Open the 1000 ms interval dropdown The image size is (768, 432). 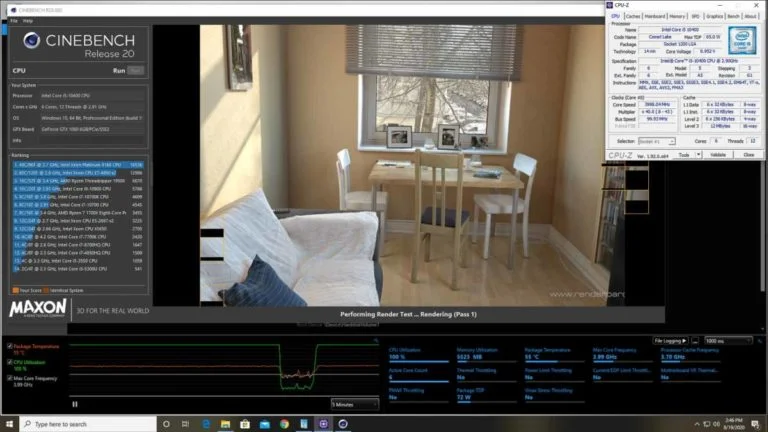(x=728, y=340)
